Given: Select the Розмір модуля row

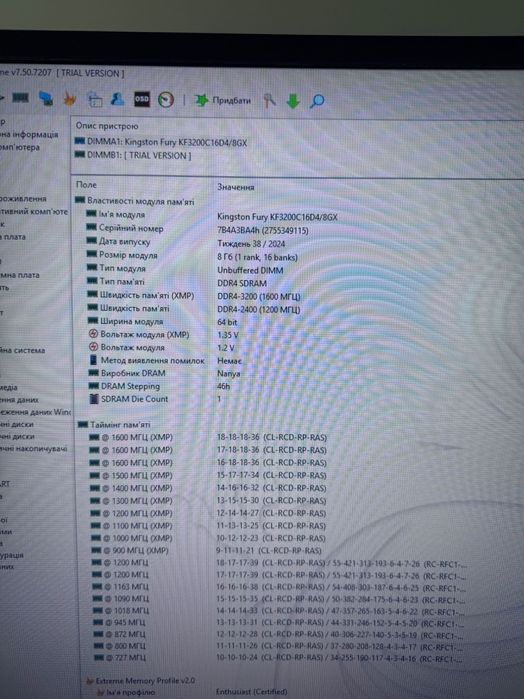Looking at the screenshot, I should pos(192,256).
